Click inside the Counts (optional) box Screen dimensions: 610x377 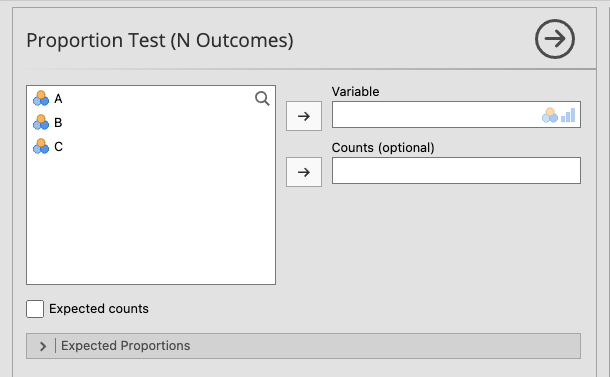[x=456, y=170]
